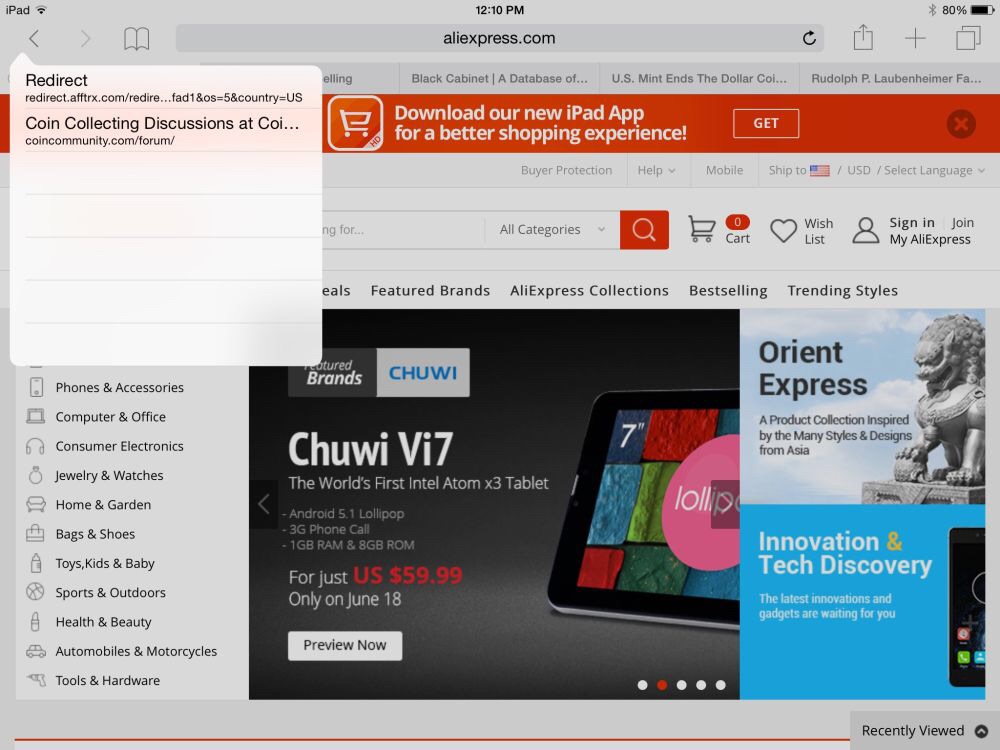1000x750 pixels.
Task: Add a new tab with plus icon
Action: [x=915, y=38]
